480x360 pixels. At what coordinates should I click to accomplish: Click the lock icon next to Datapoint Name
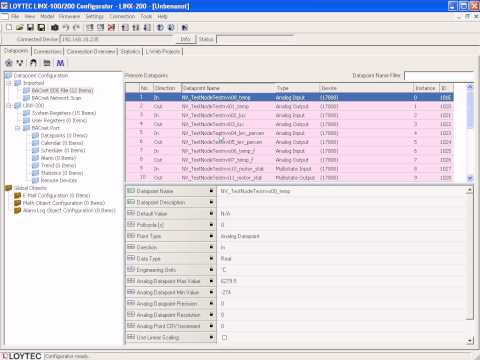click(211, 191)
